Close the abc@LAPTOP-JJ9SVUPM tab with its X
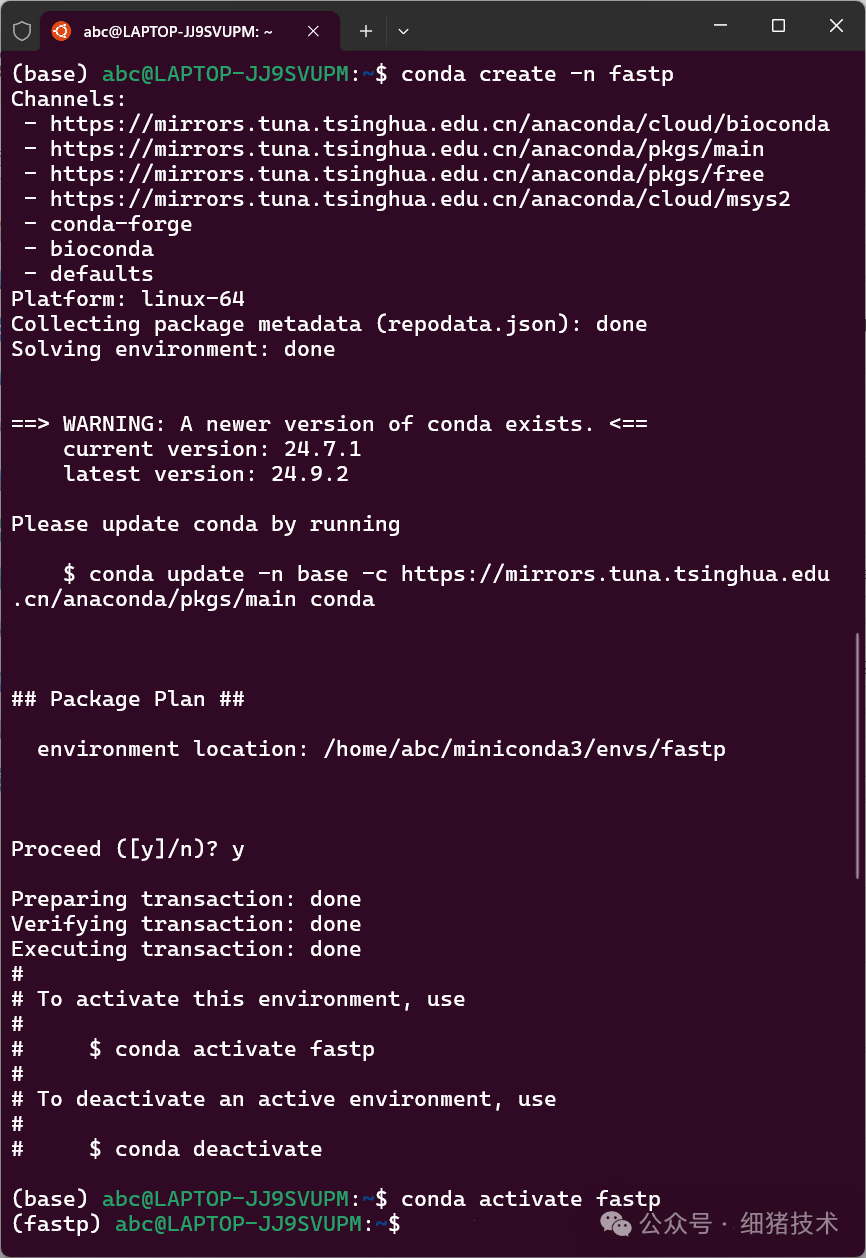Image resolution: width=866 pixels, height=1258 pixels. (x=313, y=30)
